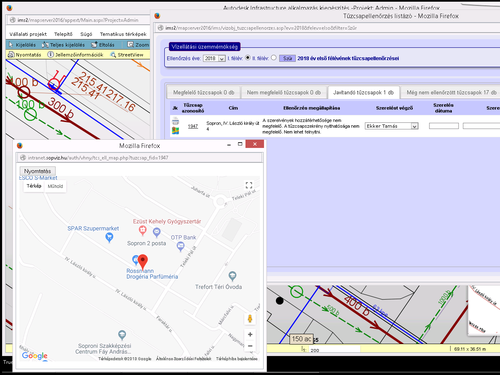Zoom out with Google map minus button

click(x=250, y=346)
